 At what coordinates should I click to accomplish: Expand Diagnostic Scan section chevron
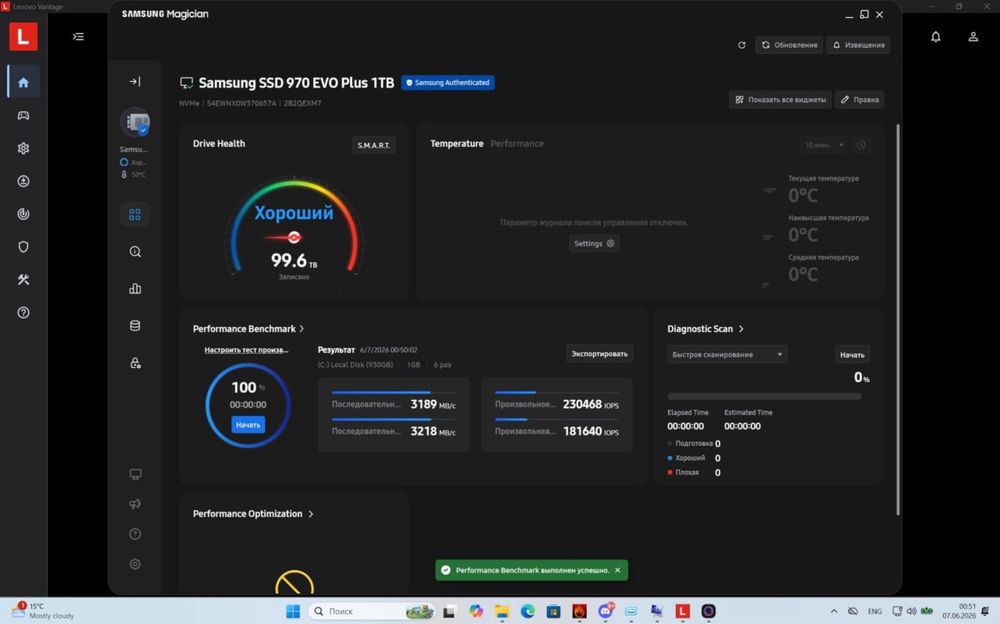741,329
